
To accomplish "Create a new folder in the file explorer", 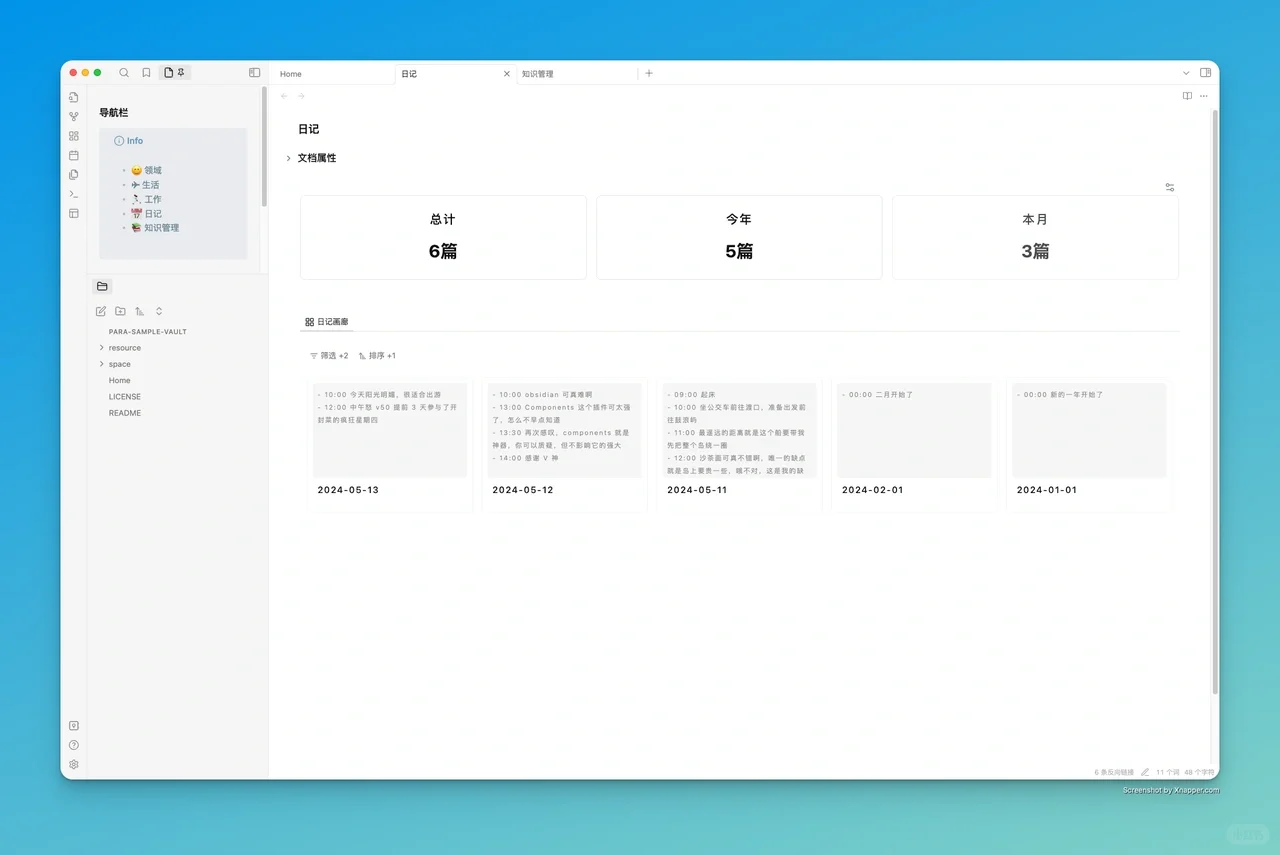I will (x=120, y=311).
